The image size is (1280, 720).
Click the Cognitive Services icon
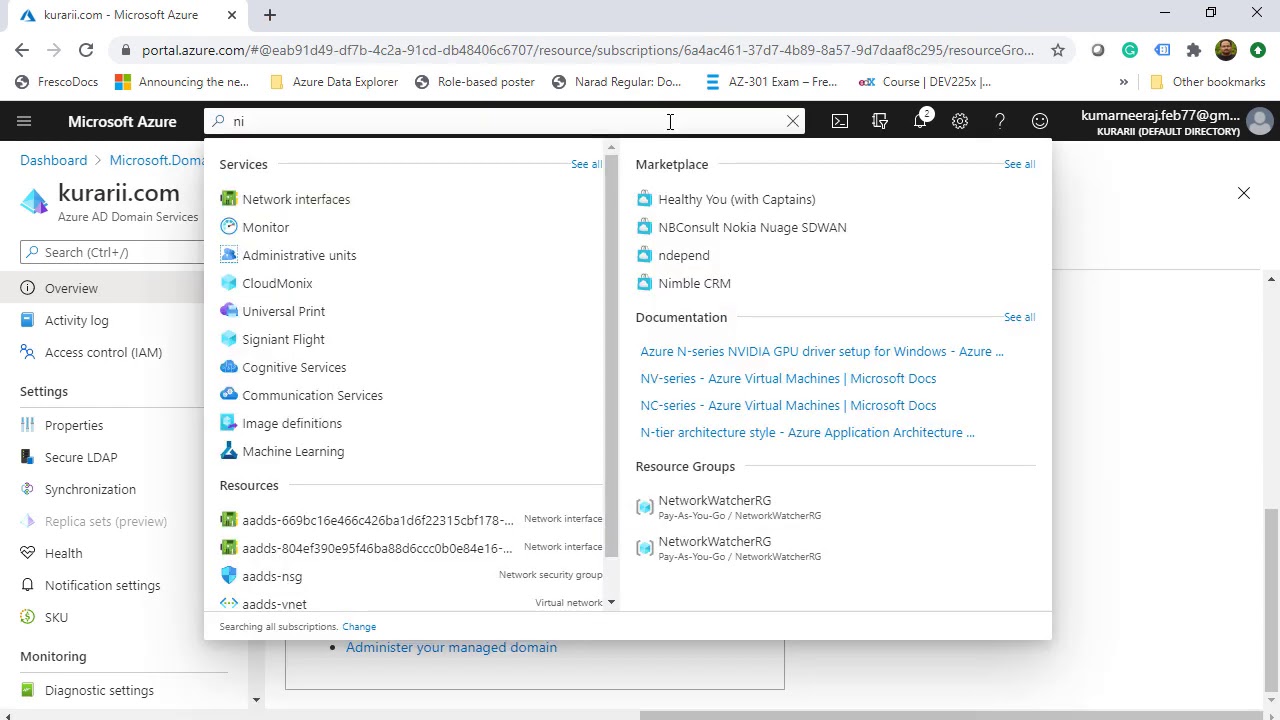(x=229, y=367)
